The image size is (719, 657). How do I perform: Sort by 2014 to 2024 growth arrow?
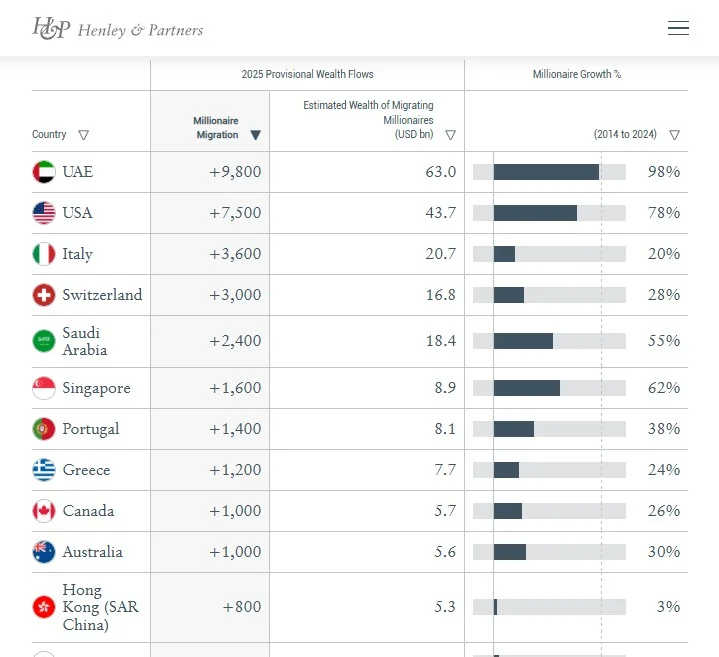(675, 135)
